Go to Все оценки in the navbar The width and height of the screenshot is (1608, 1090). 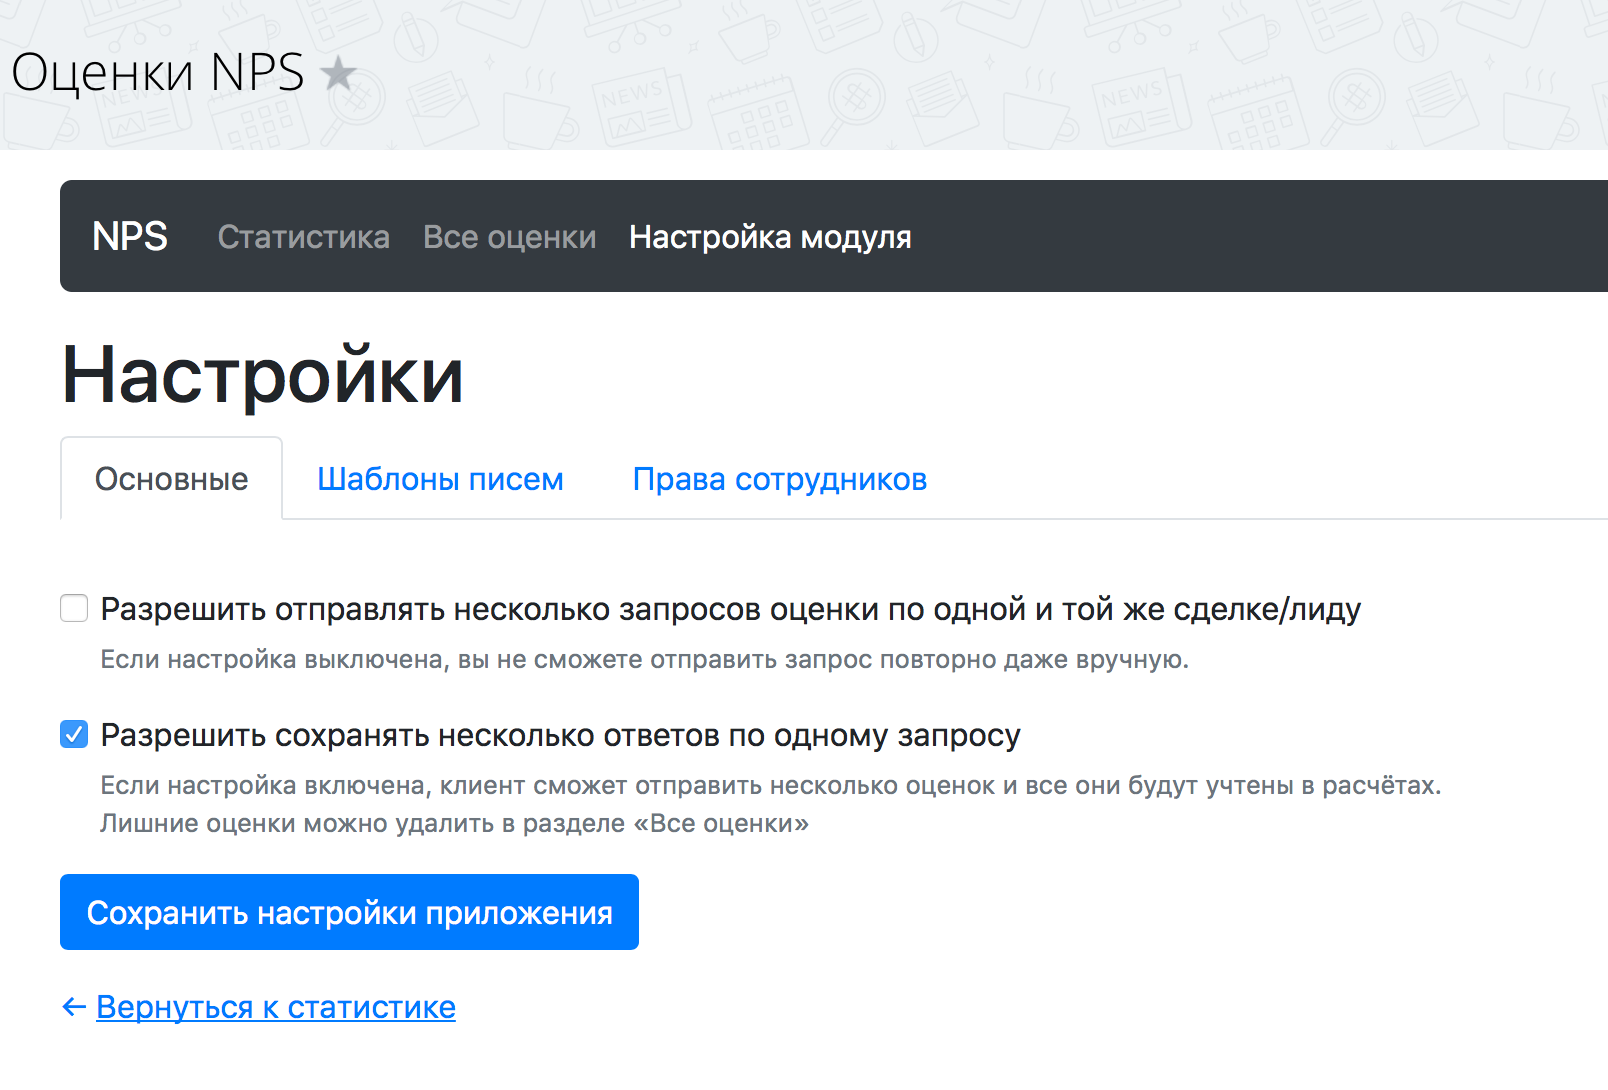coord(509,237)
